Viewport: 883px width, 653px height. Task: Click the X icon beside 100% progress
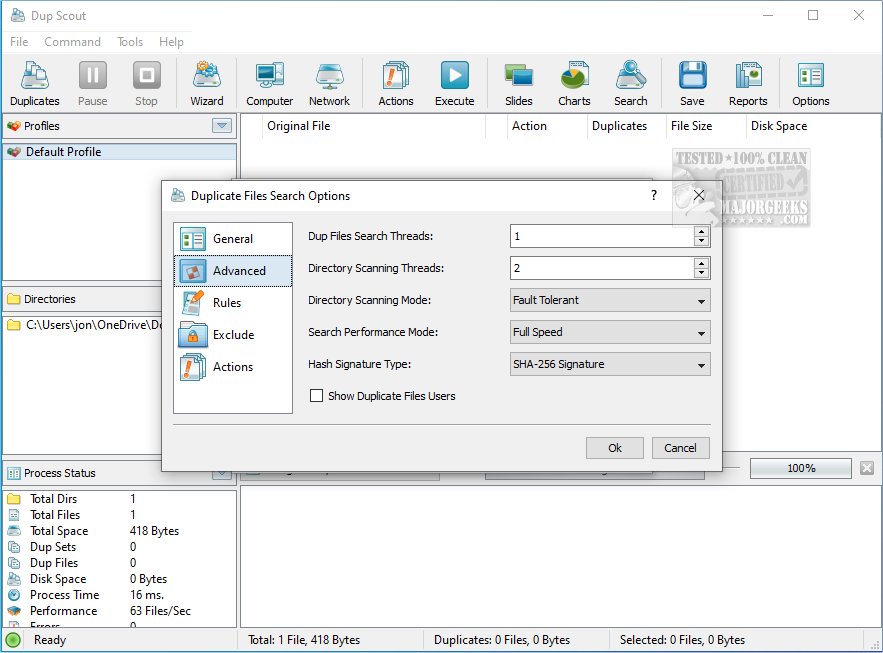point(867,468)
